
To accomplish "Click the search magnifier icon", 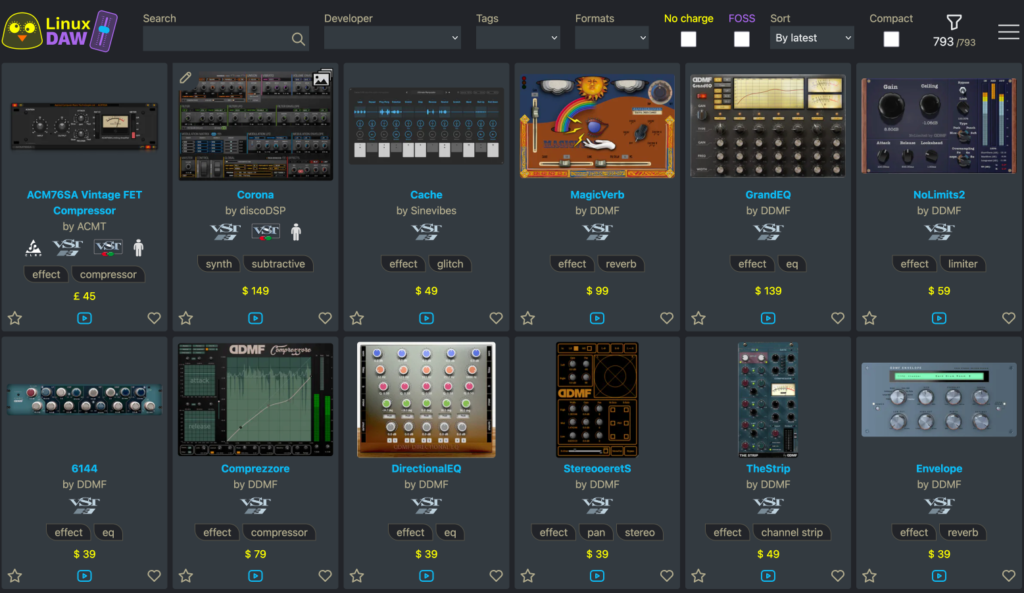I will point(298,39).
